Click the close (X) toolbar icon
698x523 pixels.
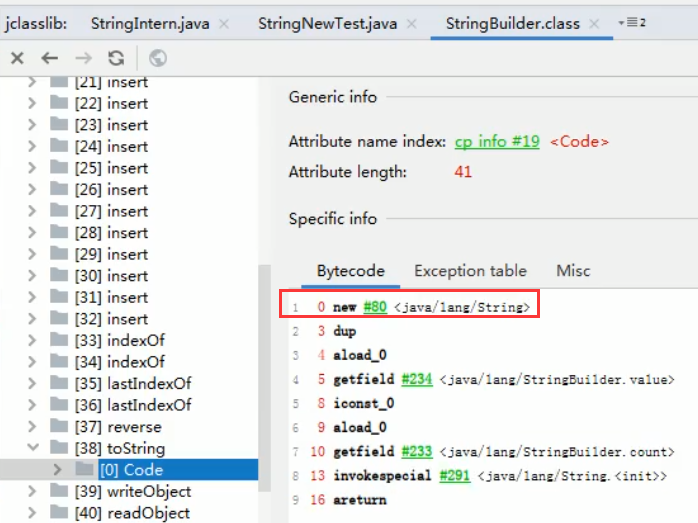click(x=17, y=58)
